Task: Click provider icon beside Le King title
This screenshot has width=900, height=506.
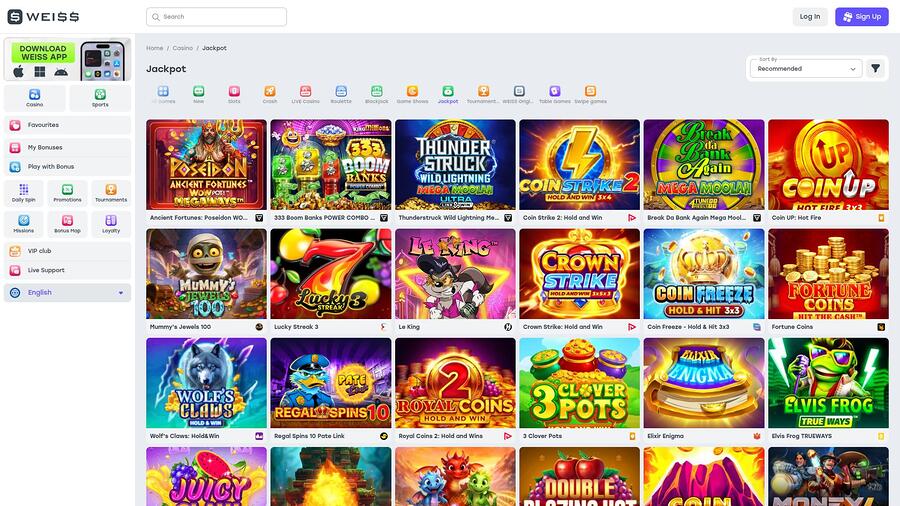Action: click(508, 327)
